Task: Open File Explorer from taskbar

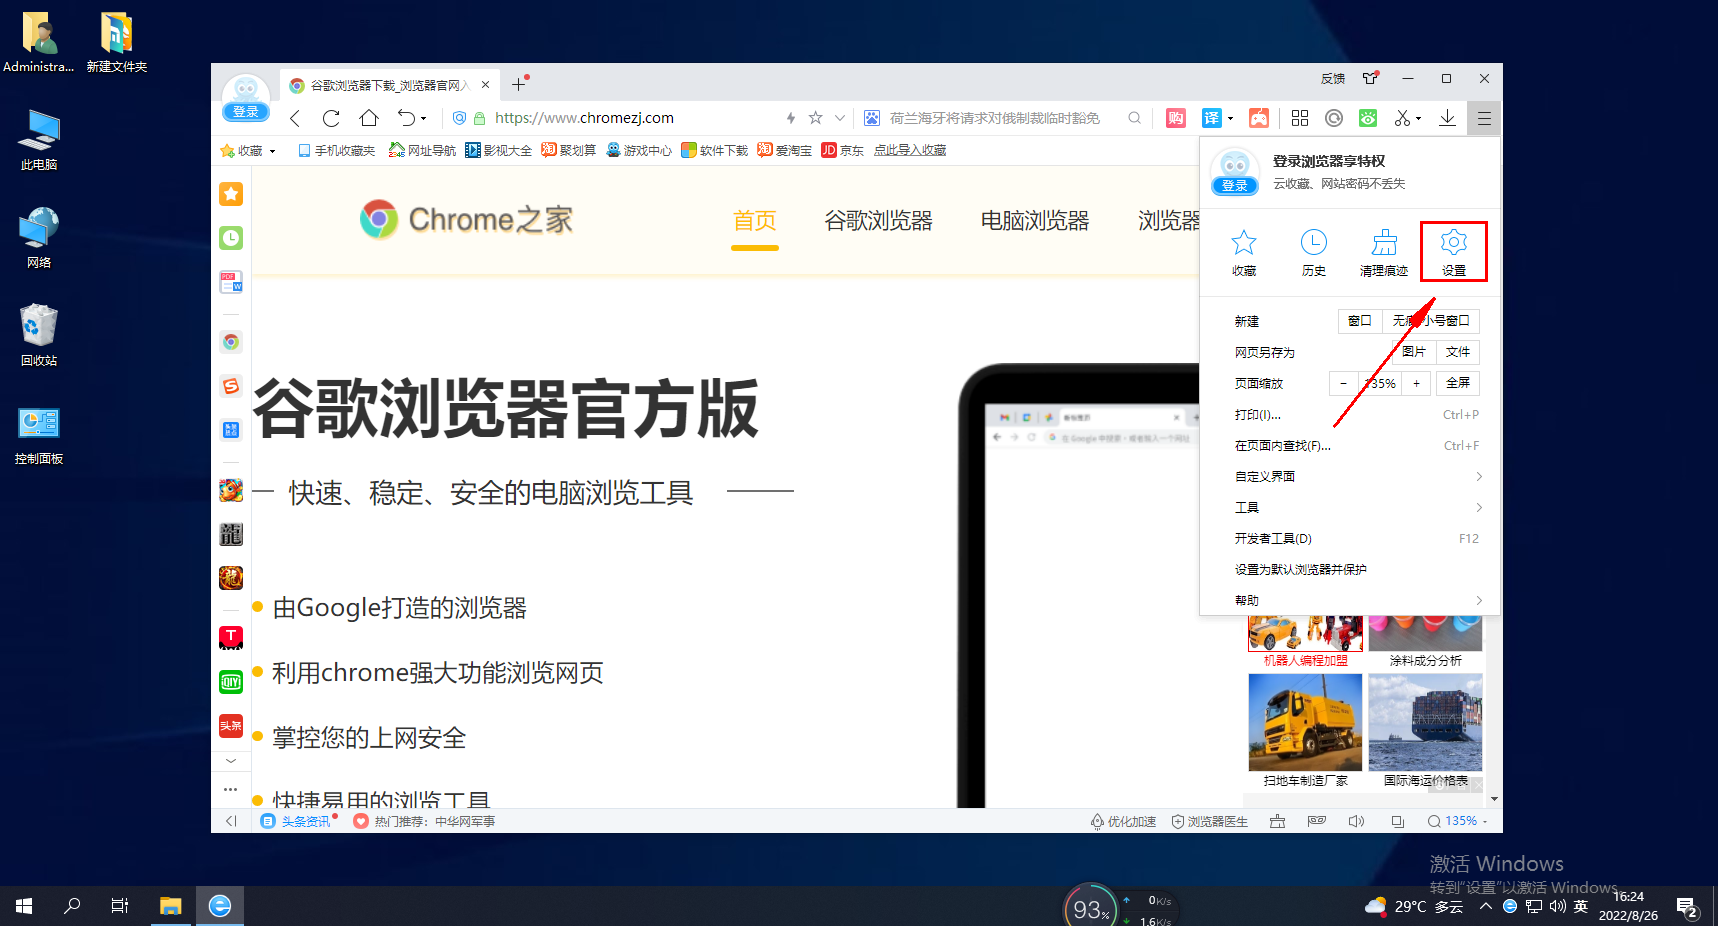Action: point(171,906)
